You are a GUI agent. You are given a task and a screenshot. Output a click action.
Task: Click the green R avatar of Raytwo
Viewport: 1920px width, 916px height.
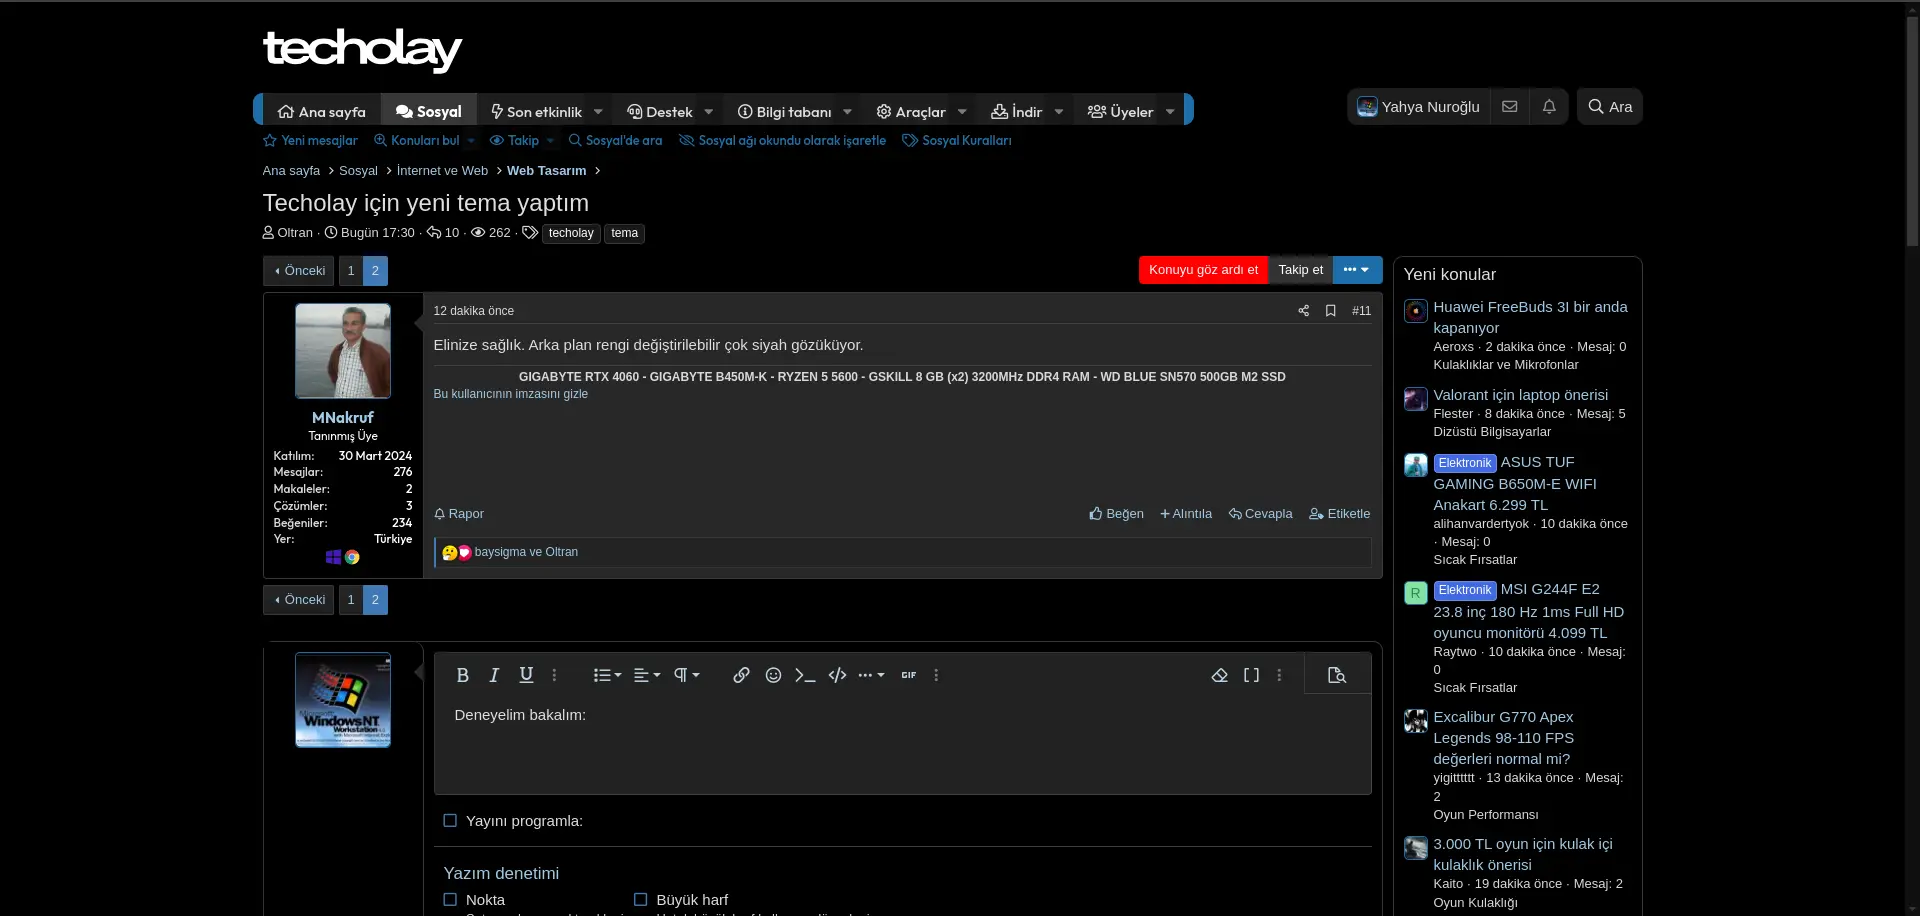[x=1415, y=593]
